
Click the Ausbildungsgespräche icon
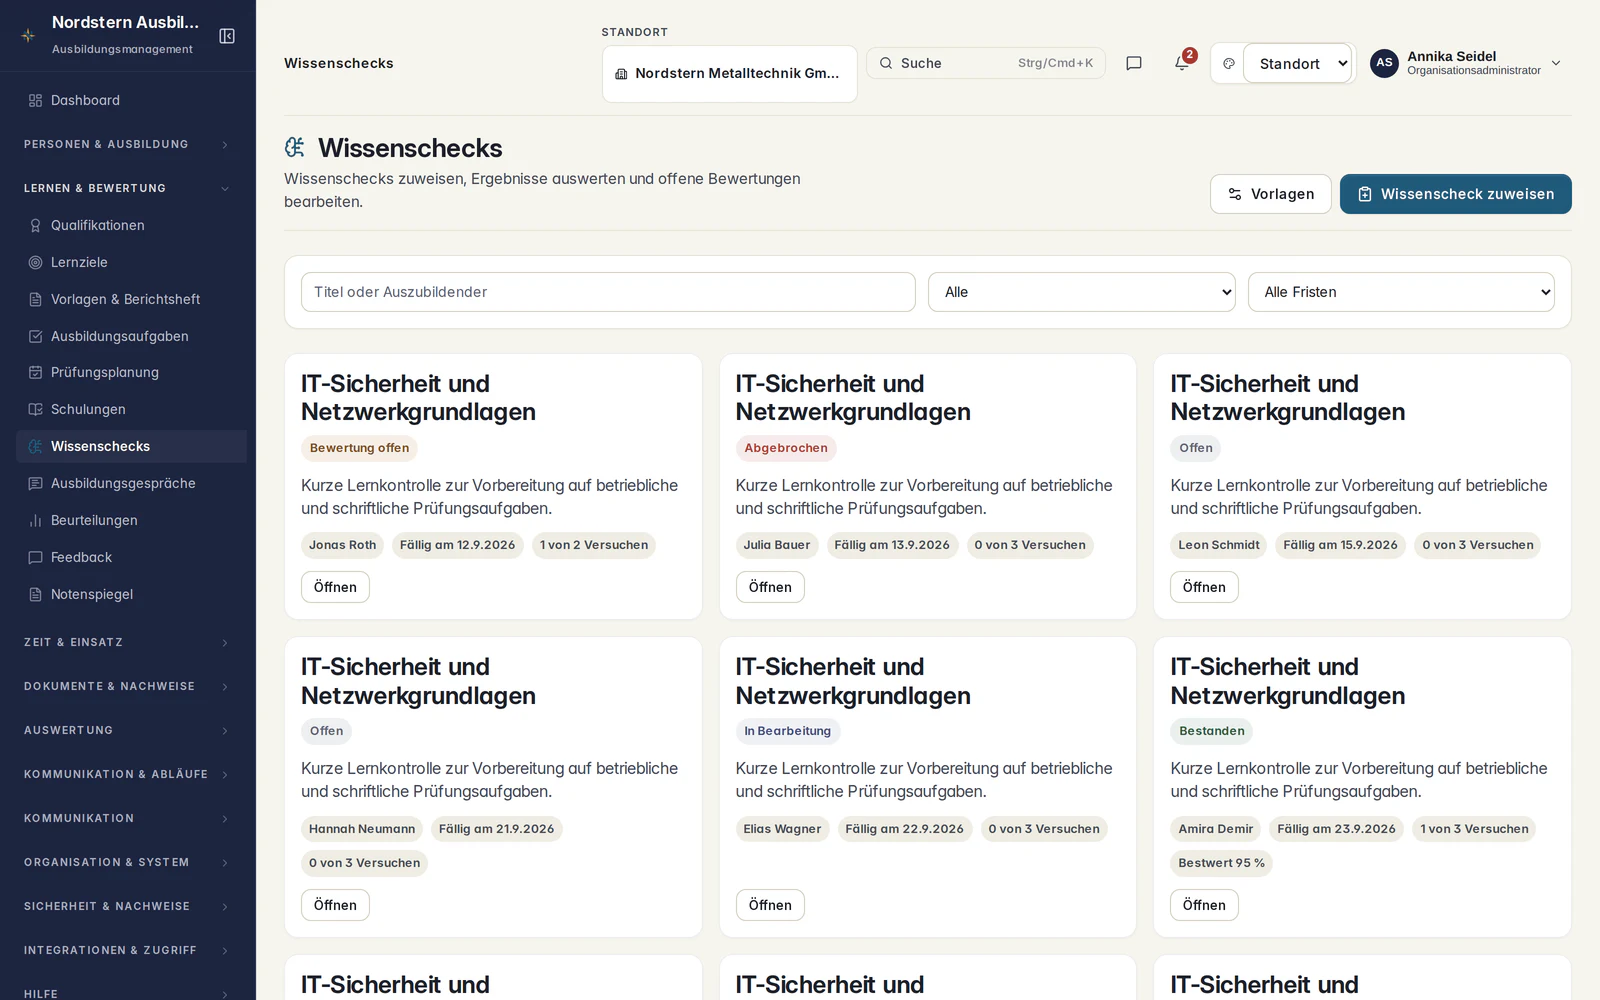point(35,483)
